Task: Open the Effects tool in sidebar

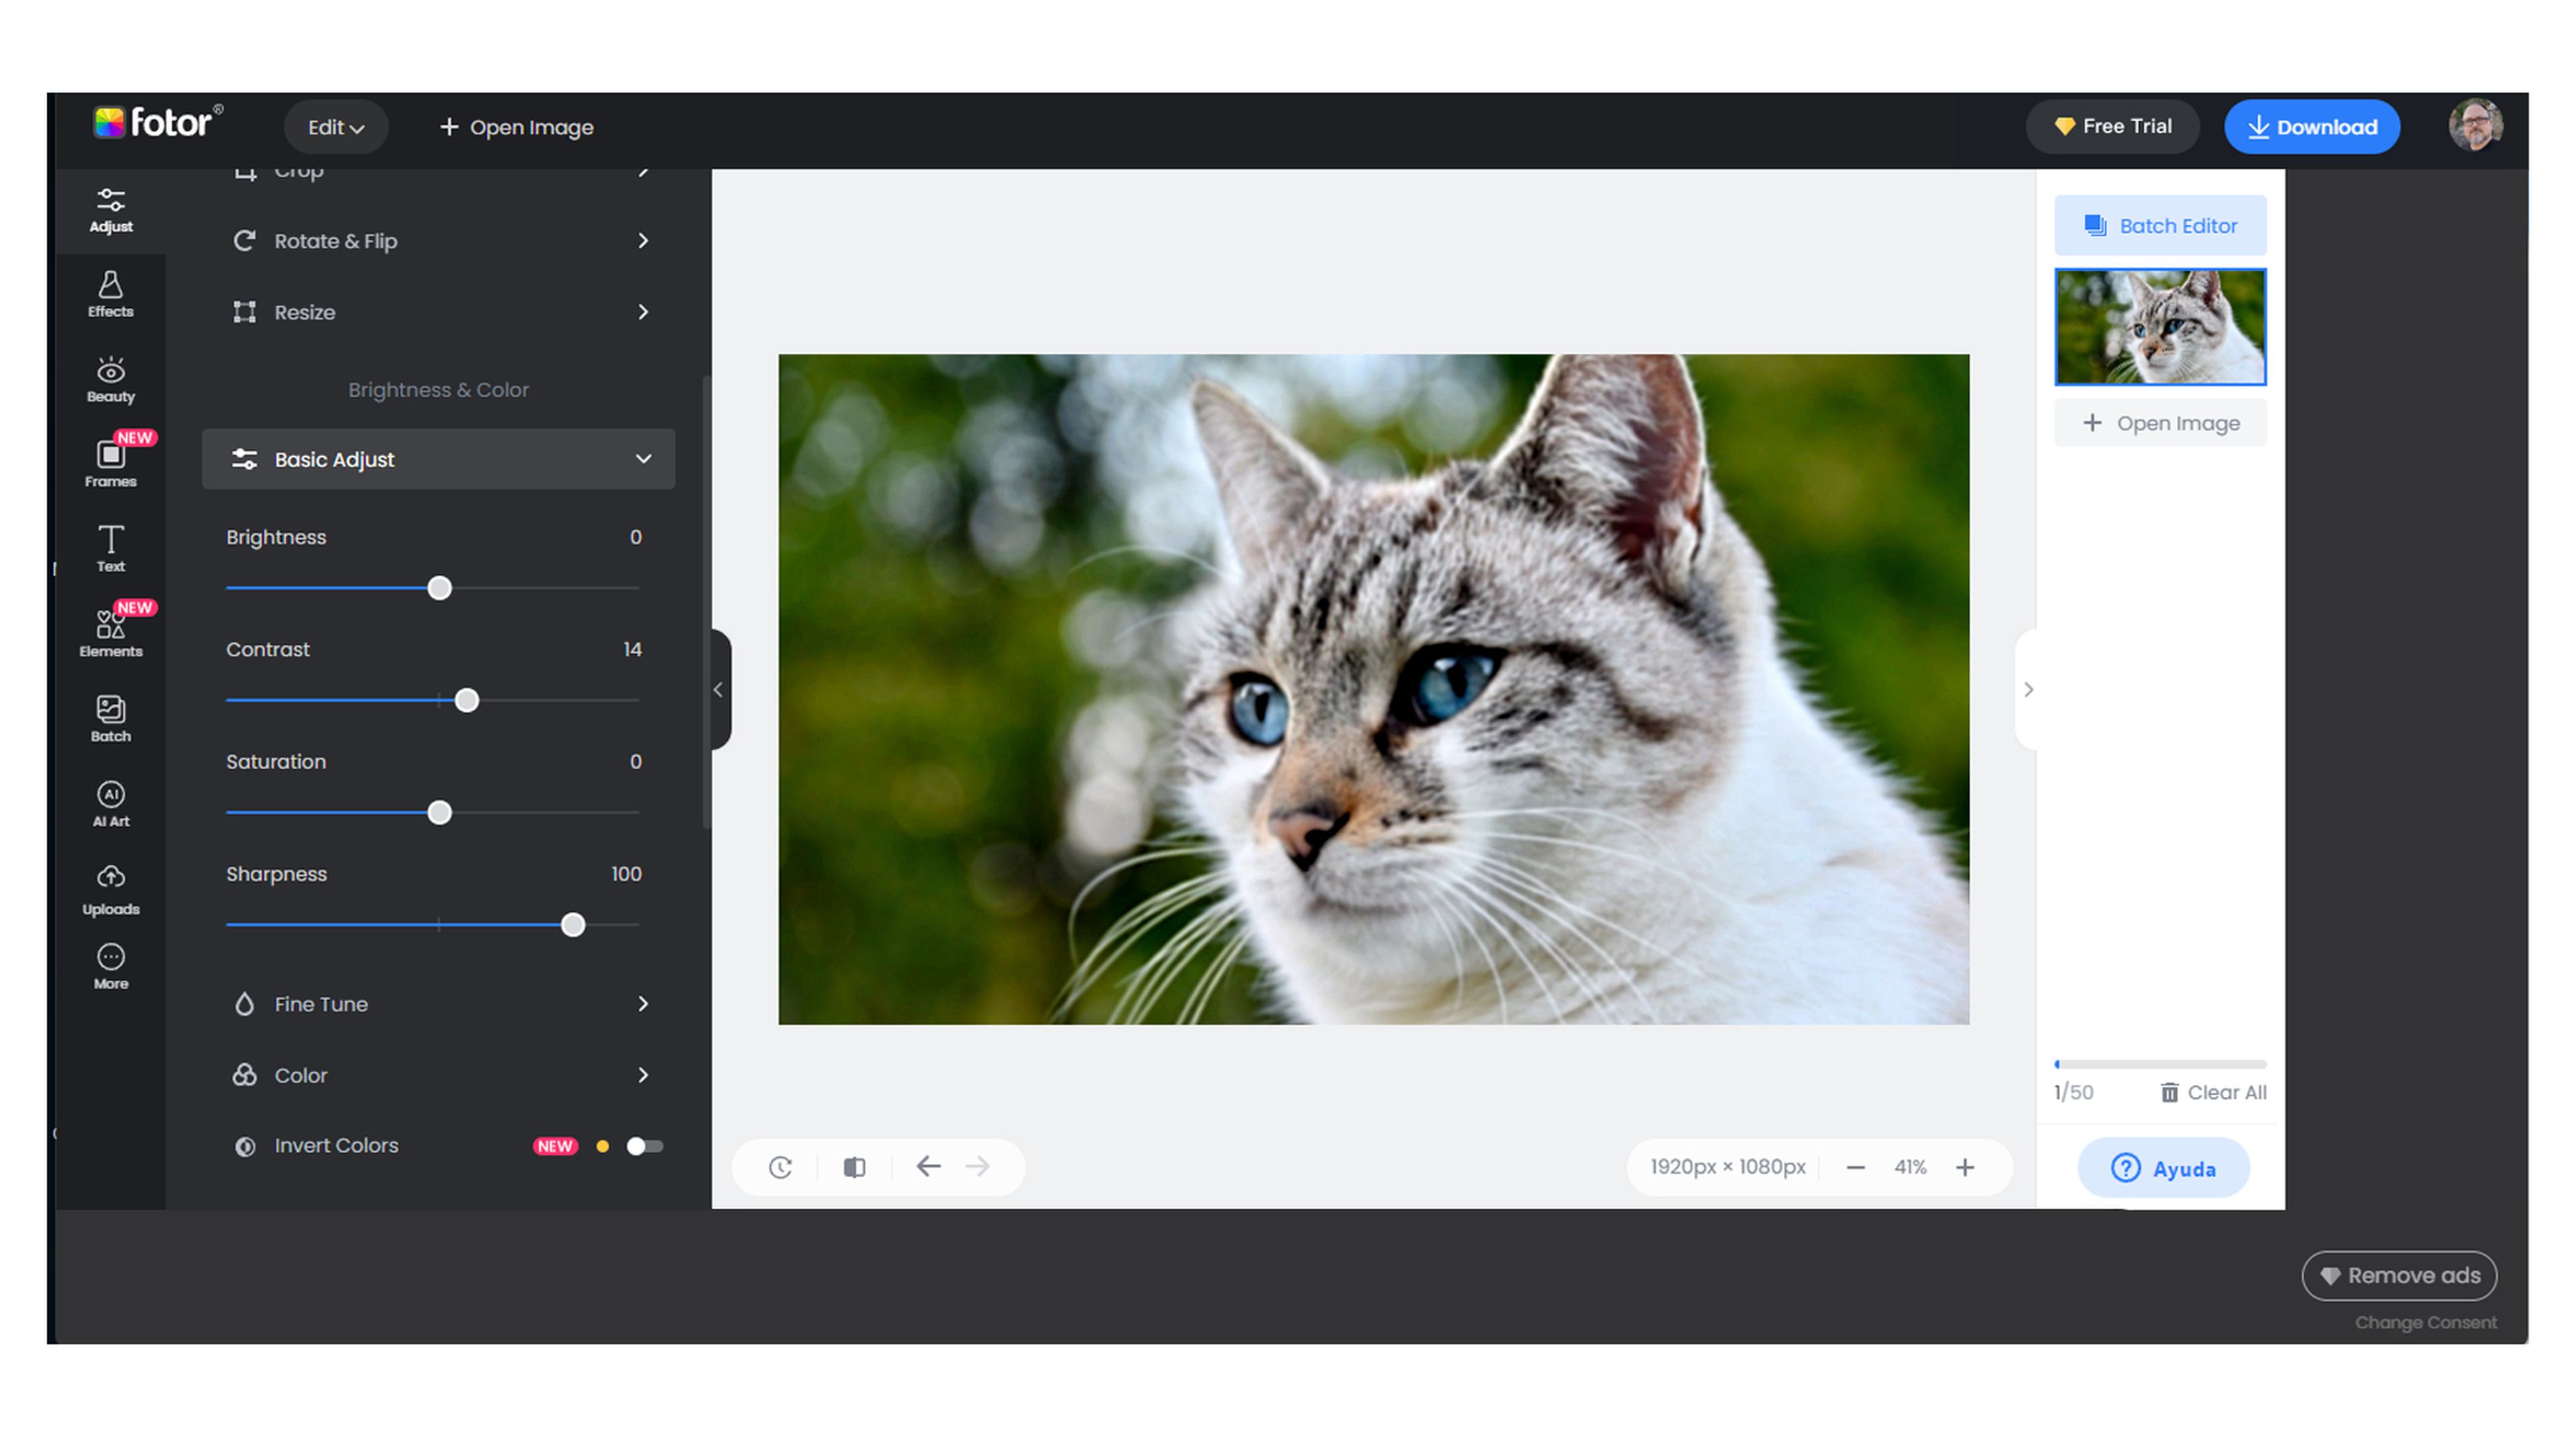Action: 111,295
